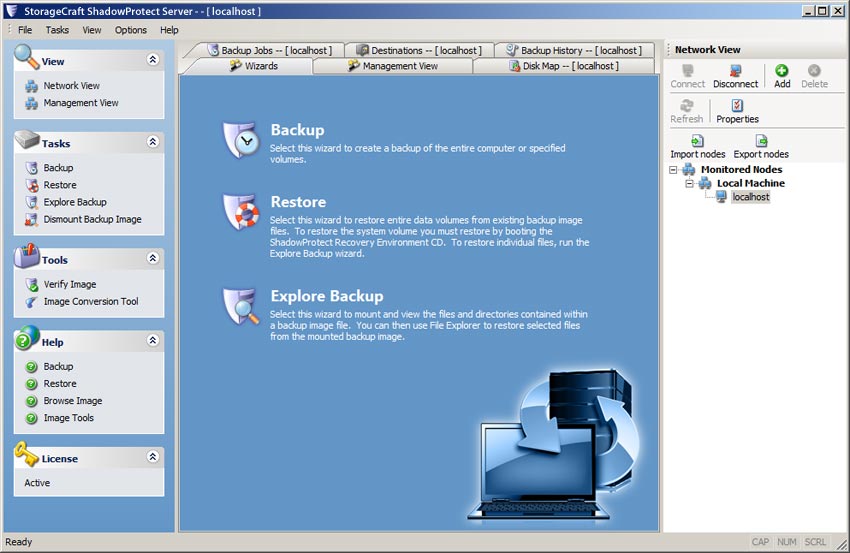Select the Wizards tab
This screenshot has width=850, height=553.
254,66
